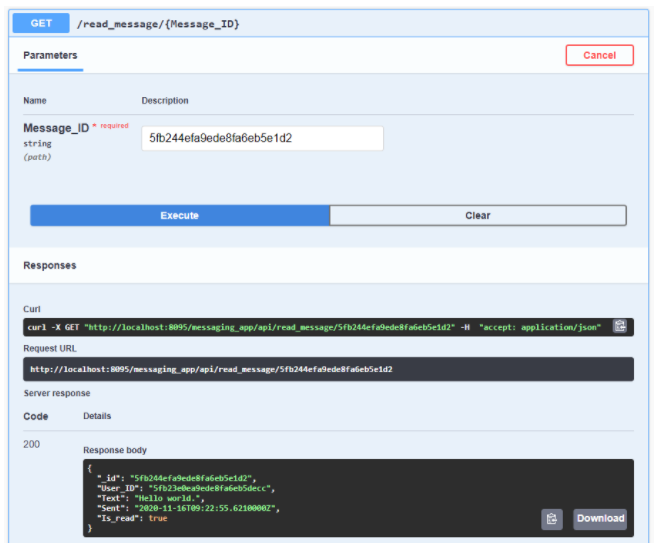The image size is (660, 557).
Task: Download the response body
Action: click(600, 518)
